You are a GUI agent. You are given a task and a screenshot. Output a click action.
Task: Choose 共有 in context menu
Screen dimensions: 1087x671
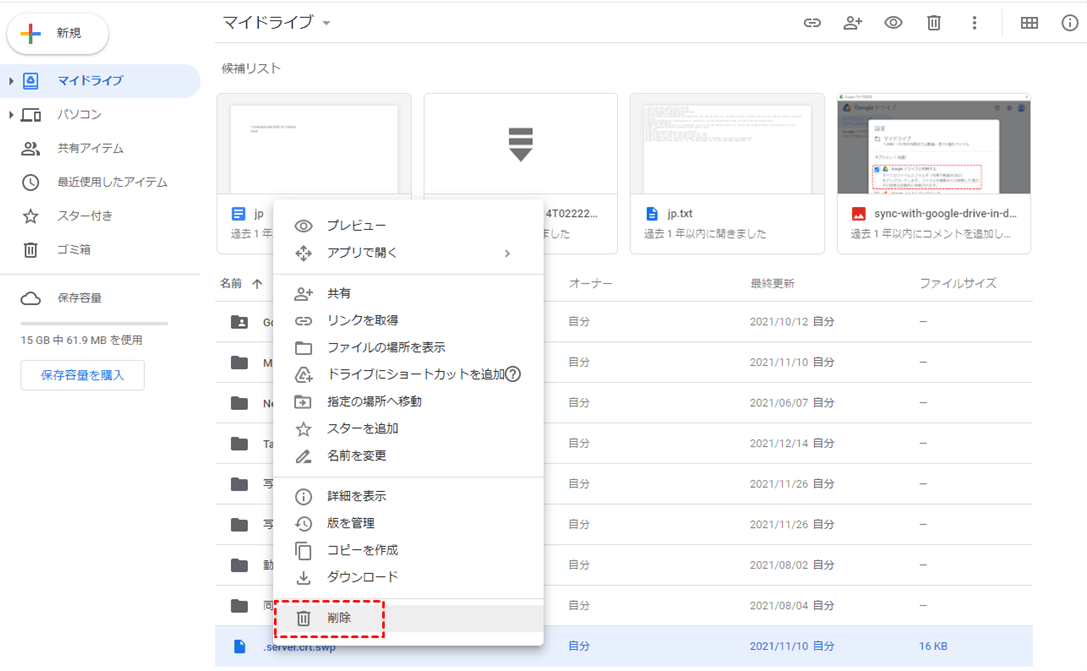(x=408, y=293)
